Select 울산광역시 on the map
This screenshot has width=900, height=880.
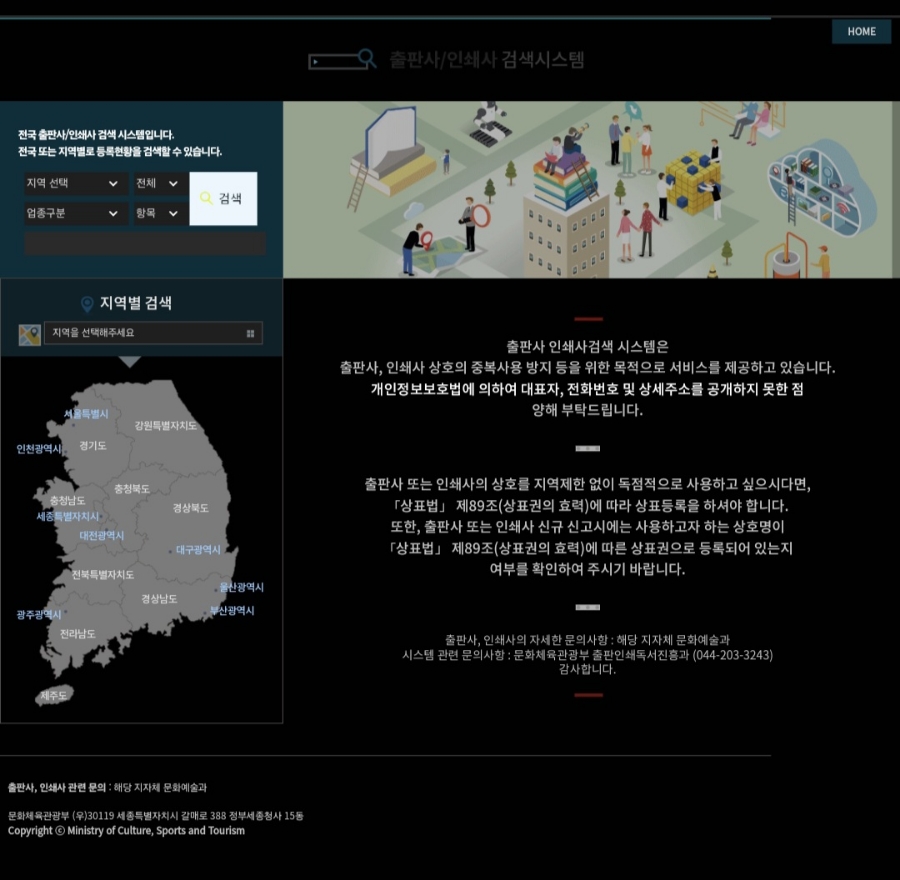(x=242, y=587)
